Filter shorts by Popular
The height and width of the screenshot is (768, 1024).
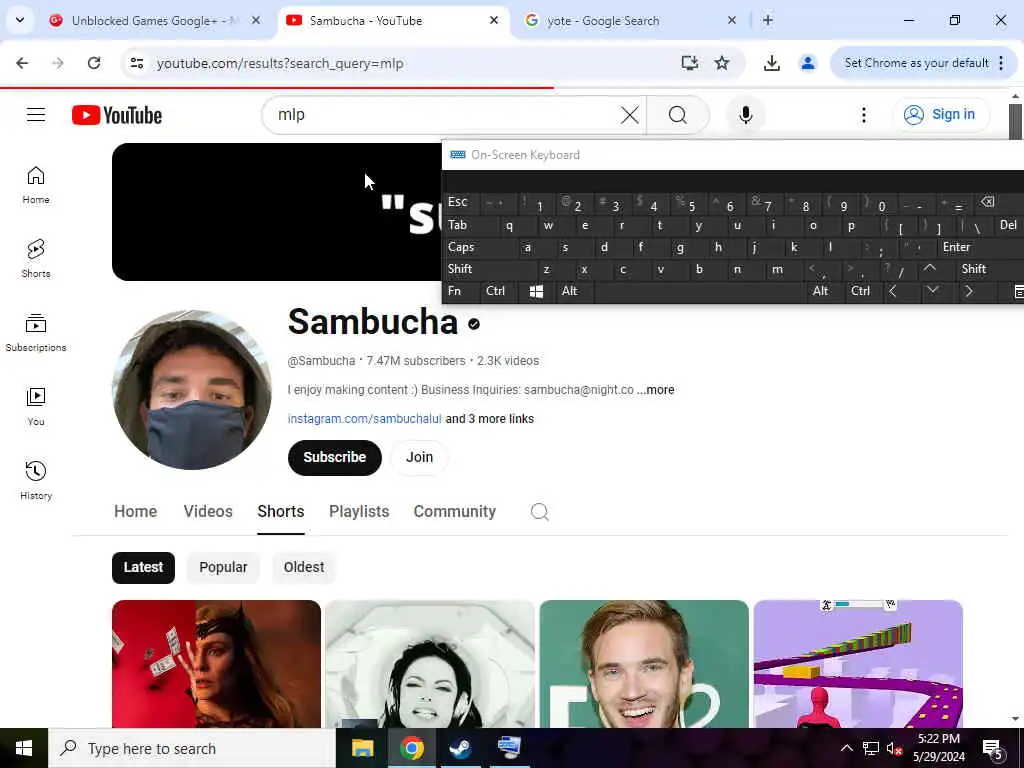pos(223,567)
